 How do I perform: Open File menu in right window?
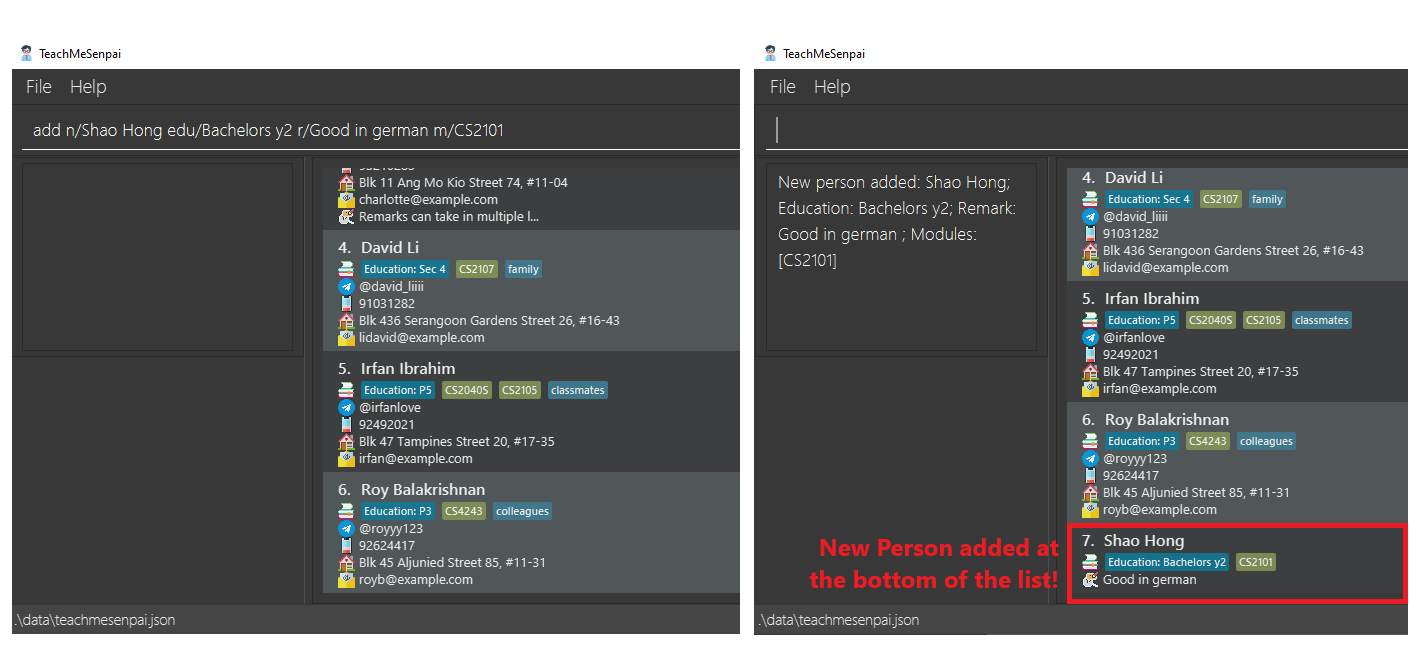[783, 87]
